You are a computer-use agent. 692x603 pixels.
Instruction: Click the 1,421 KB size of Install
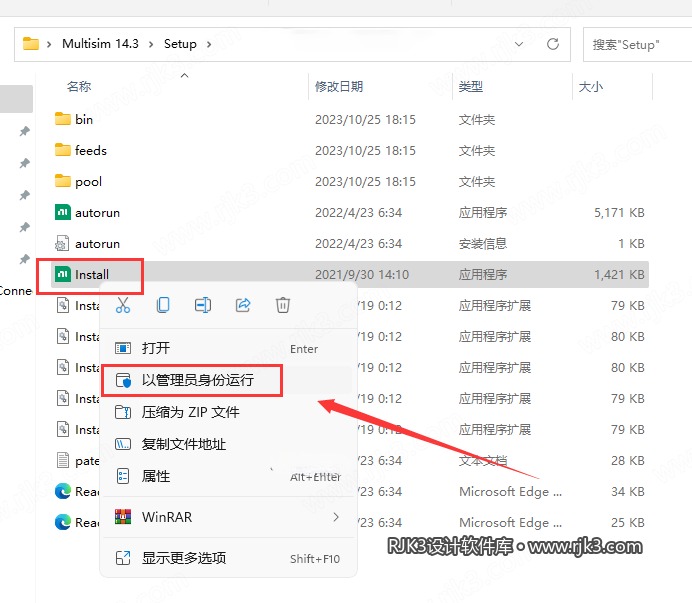pyautogui.click(x=619, y=275)
